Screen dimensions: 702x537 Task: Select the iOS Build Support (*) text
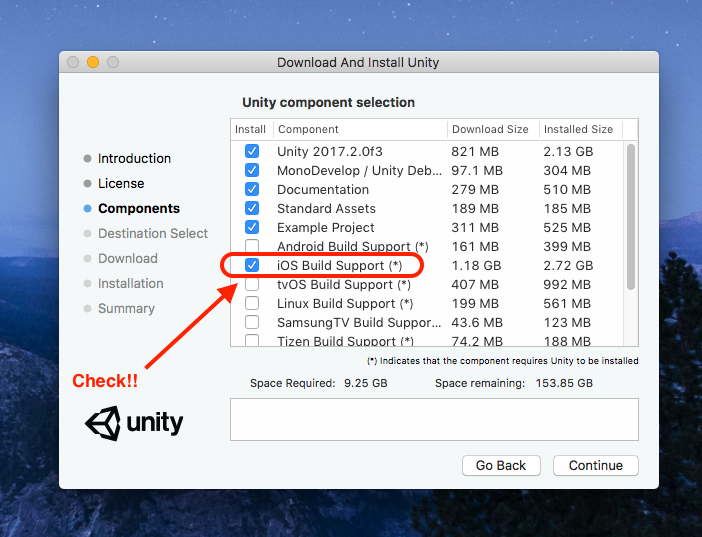tap(339, 266)
